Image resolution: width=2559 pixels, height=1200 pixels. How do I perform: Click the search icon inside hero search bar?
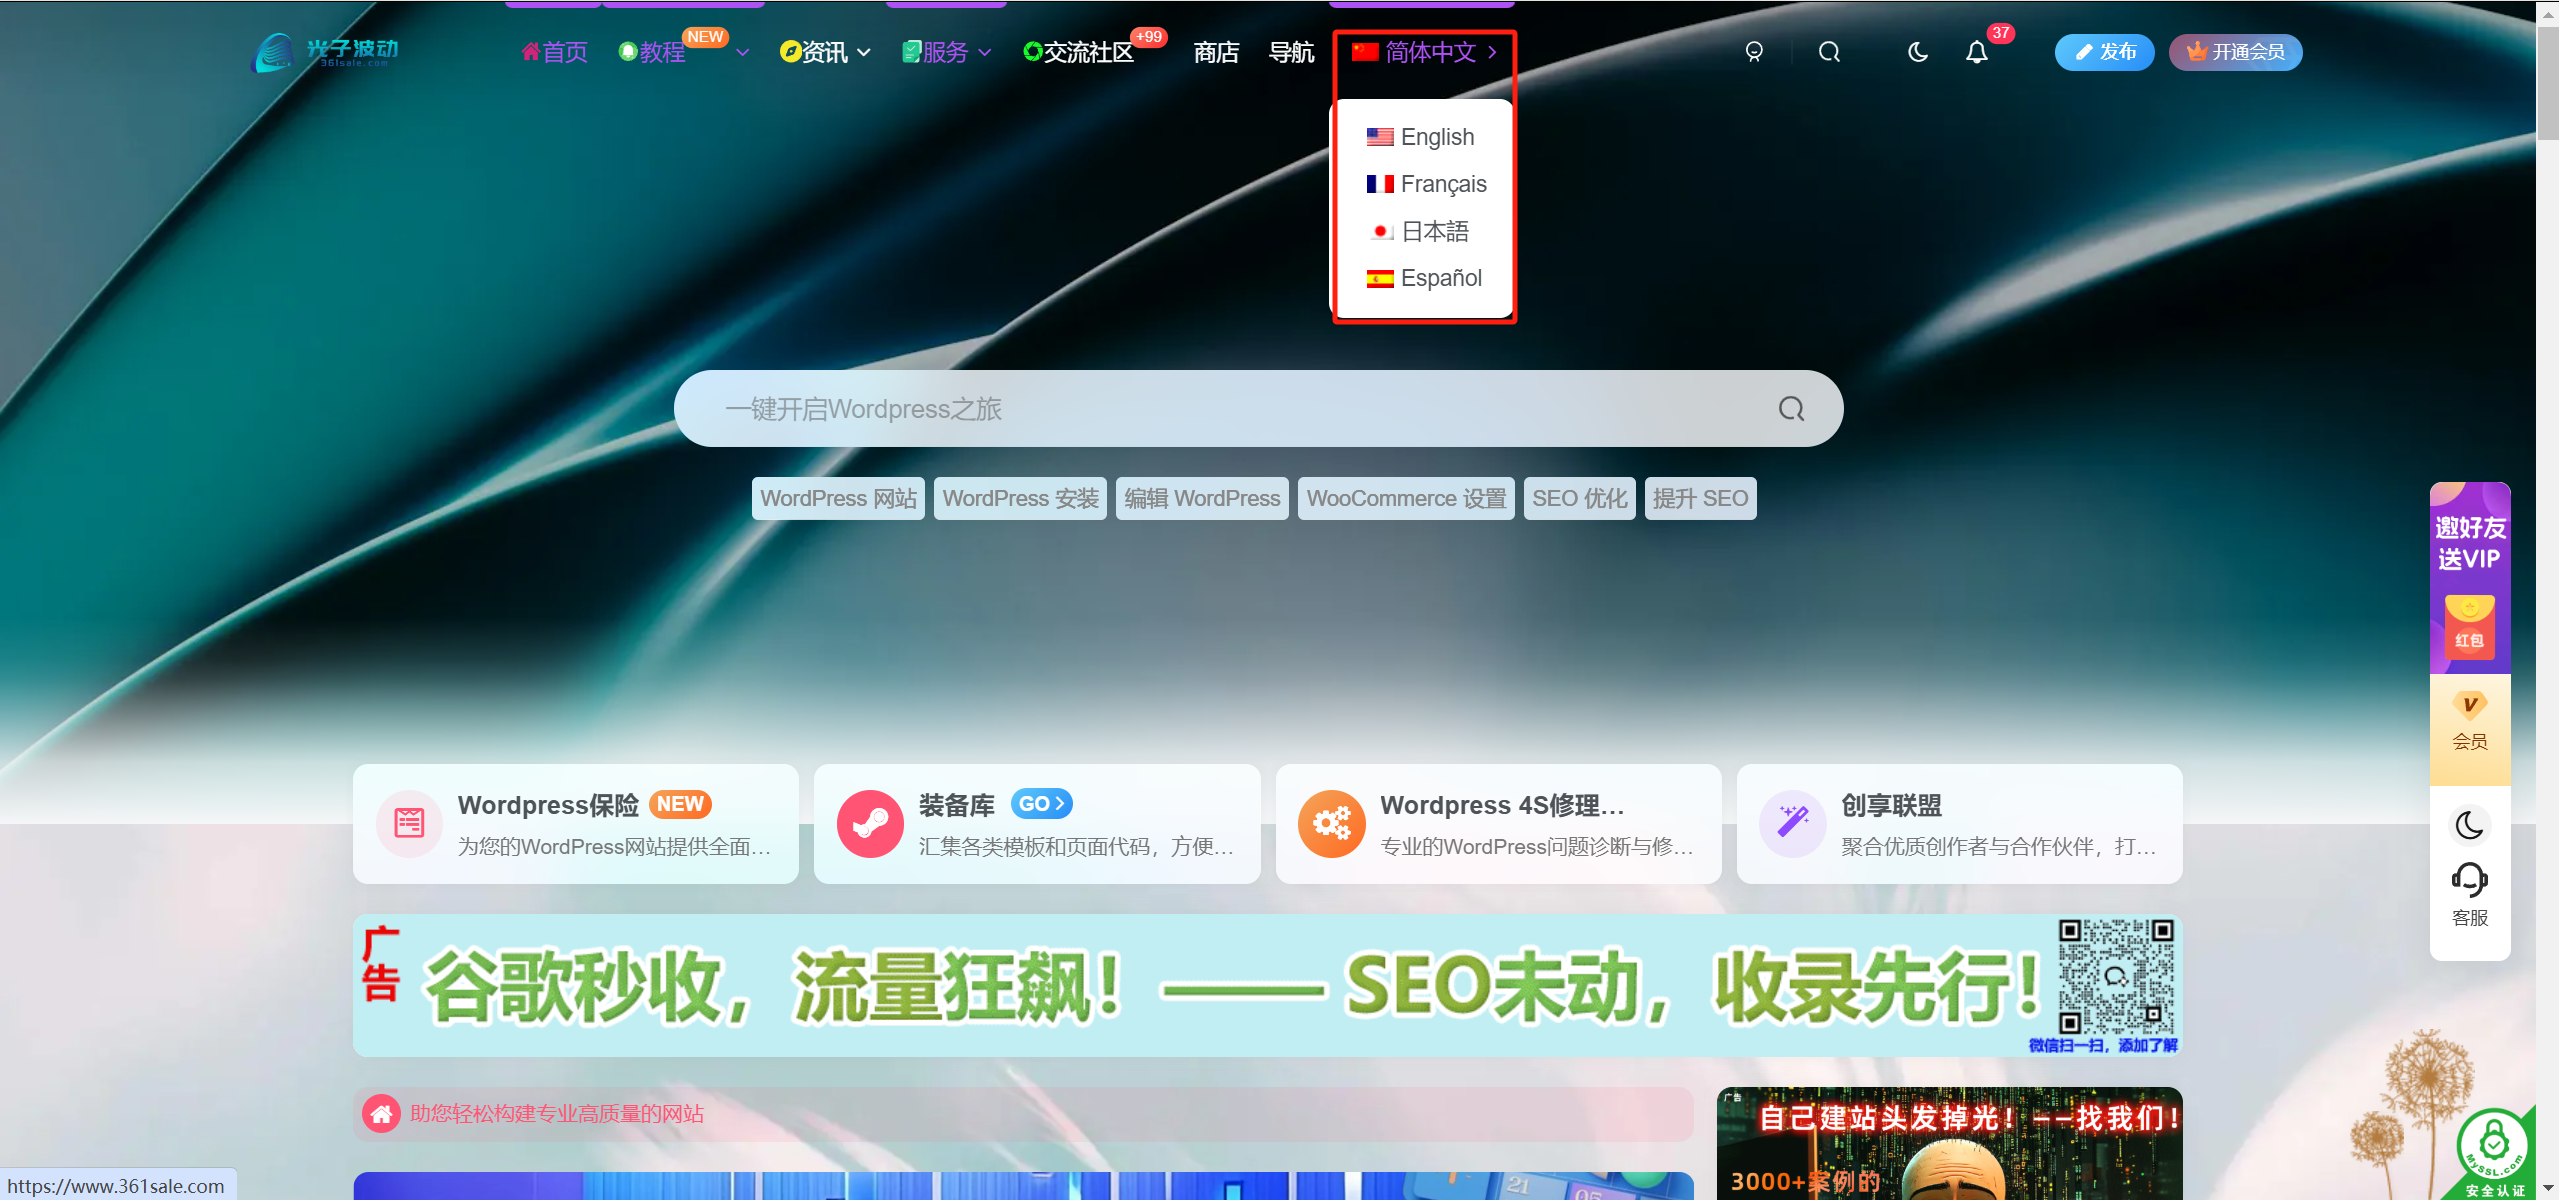click(x=1791, y=409)
